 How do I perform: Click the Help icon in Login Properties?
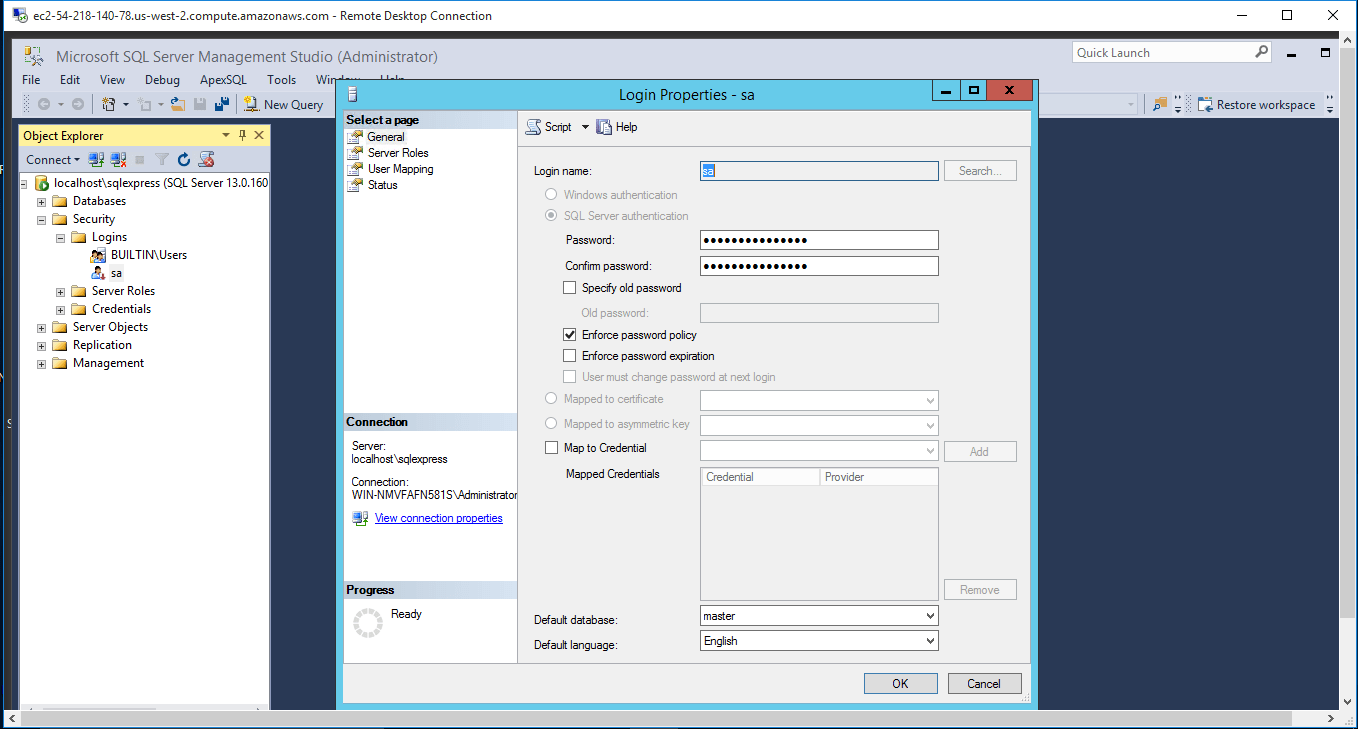pyautogui.click(x=604, y=127)
